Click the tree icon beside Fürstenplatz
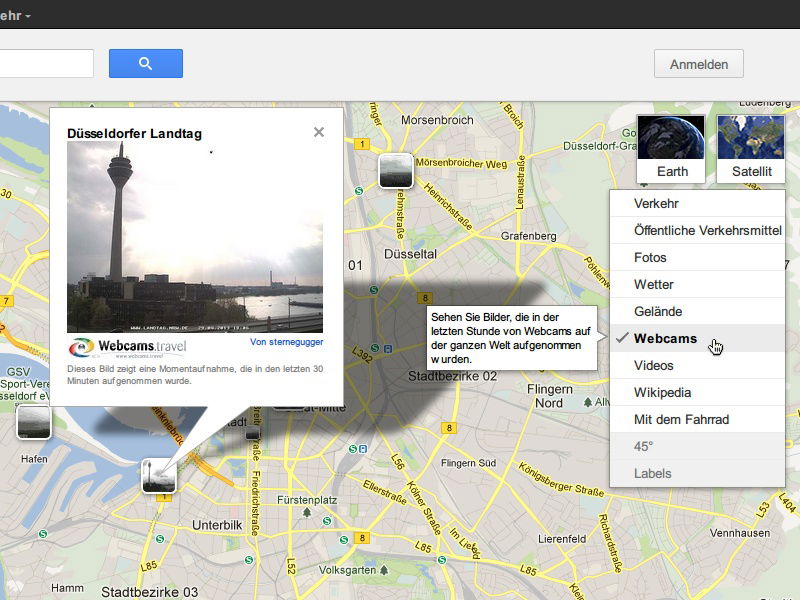Screen dimensions: 800x600 [307, 512]
